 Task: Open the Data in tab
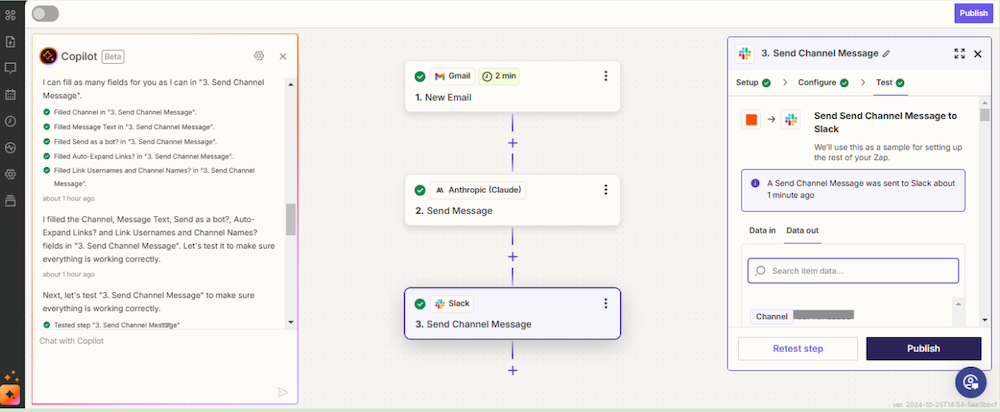tap(762, 231)
